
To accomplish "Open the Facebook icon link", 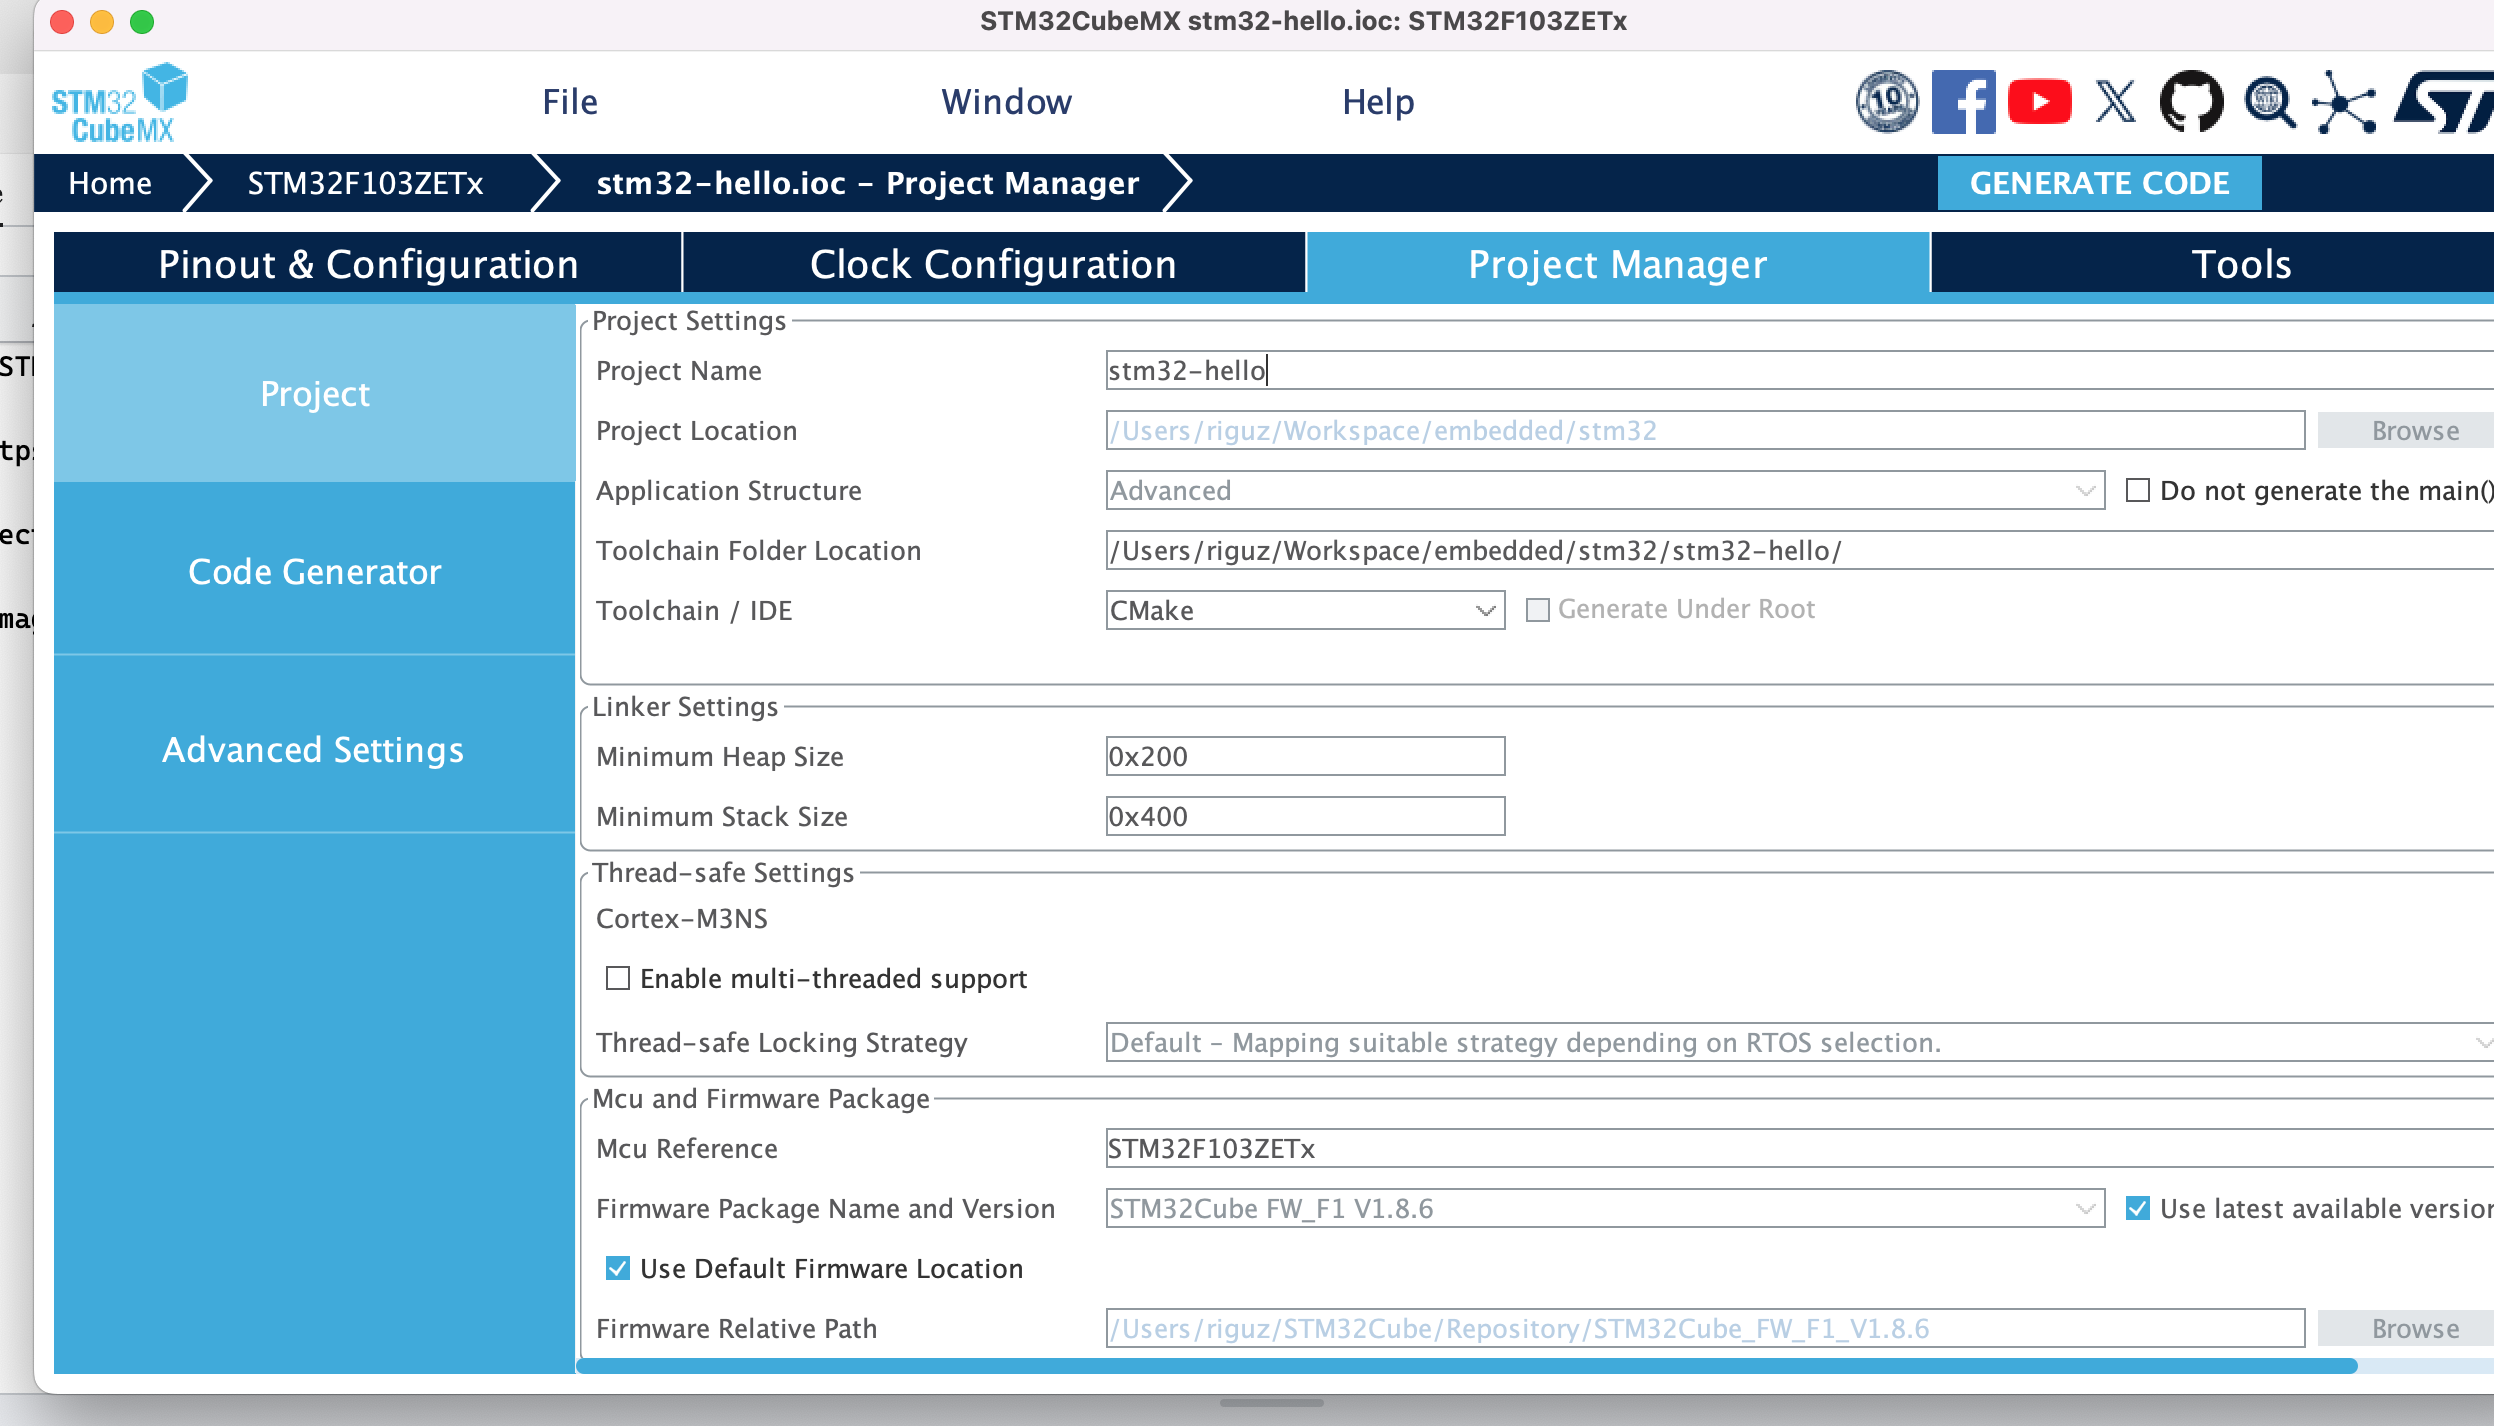I will [1962, 101].
